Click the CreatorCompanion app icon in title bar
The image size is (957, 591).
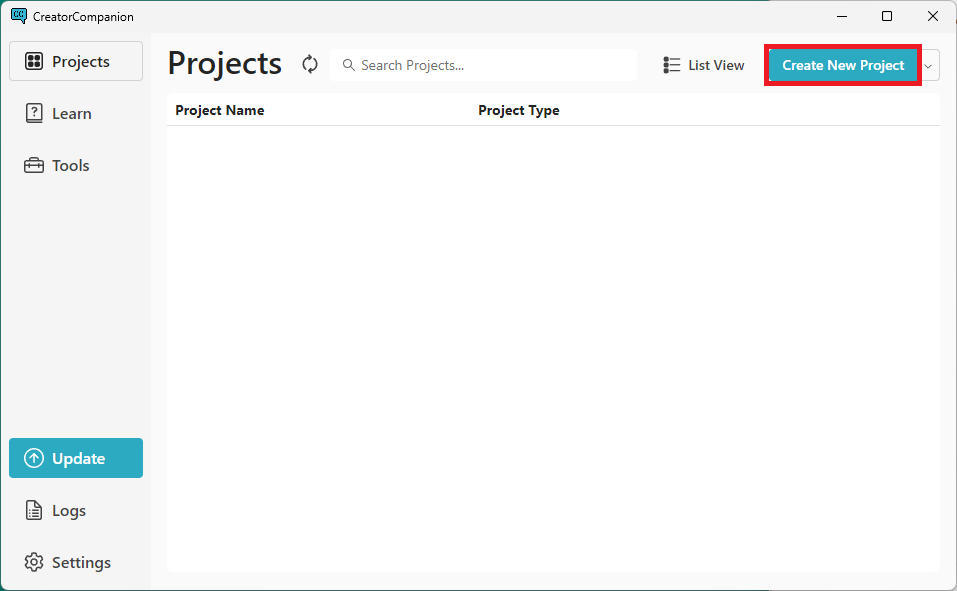click(18, 16)
